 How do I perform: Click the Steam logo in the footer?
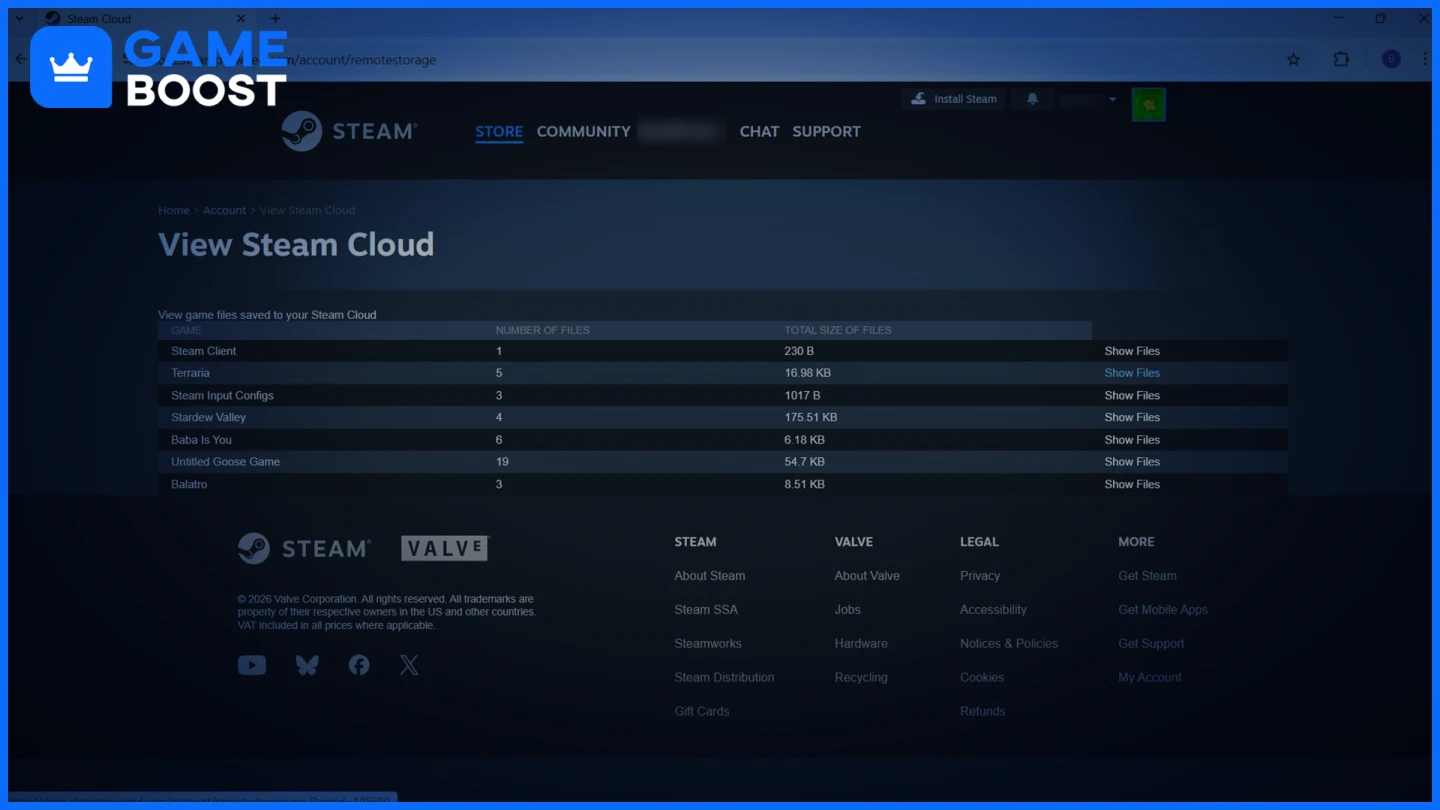pos(303,548)
